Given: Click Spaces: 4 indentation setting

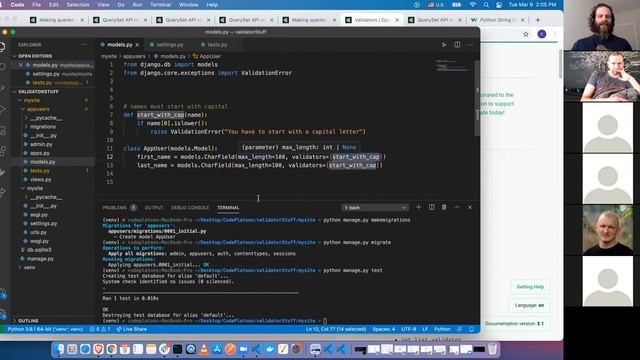Looking at the screenshot, I should 383,329.
